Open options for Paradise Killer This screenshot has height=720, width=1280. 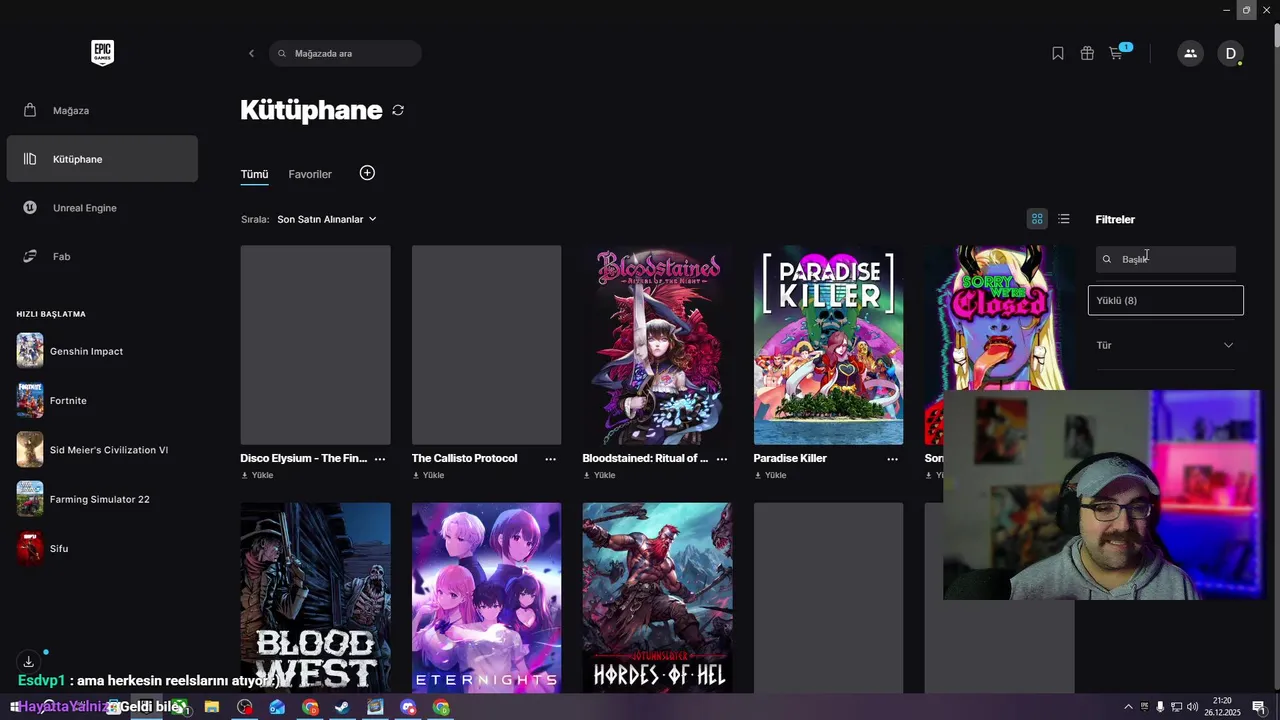coord(893,458)
